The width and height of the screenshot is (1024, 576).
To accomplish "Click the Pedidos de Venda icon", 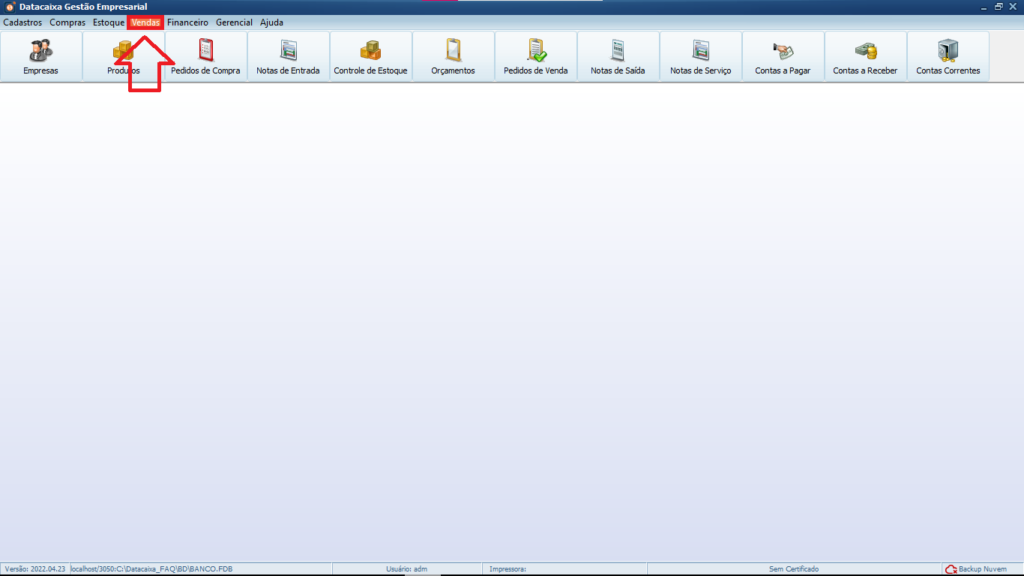I will tap(535, 56).
